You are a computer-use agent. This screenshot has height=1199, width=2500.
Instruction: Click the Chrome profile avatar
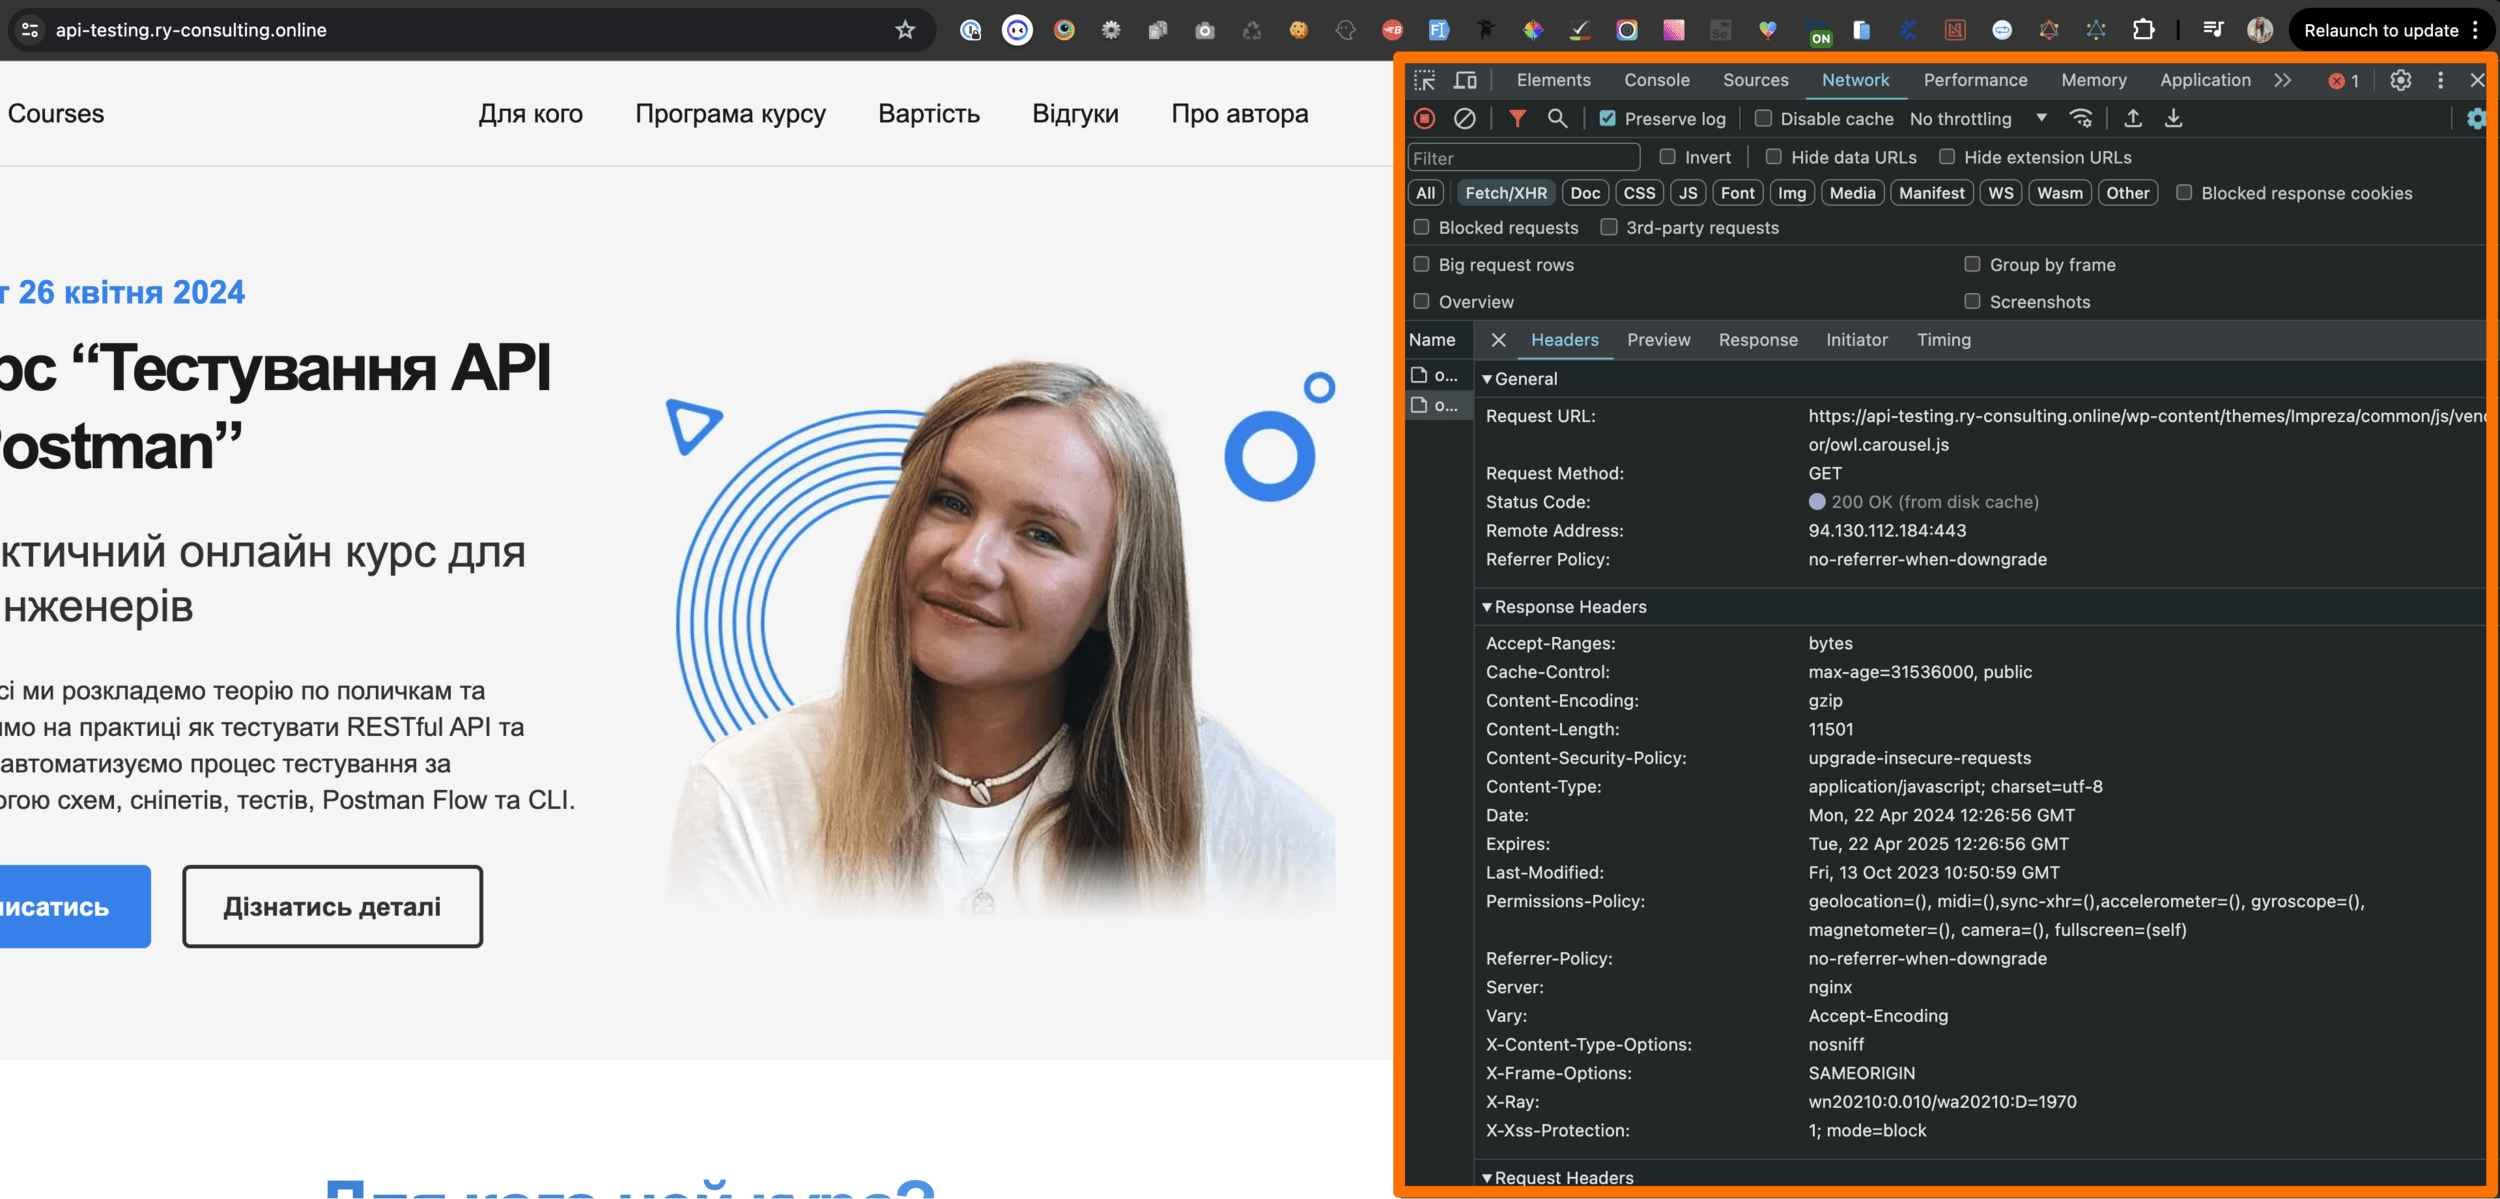2259,30
